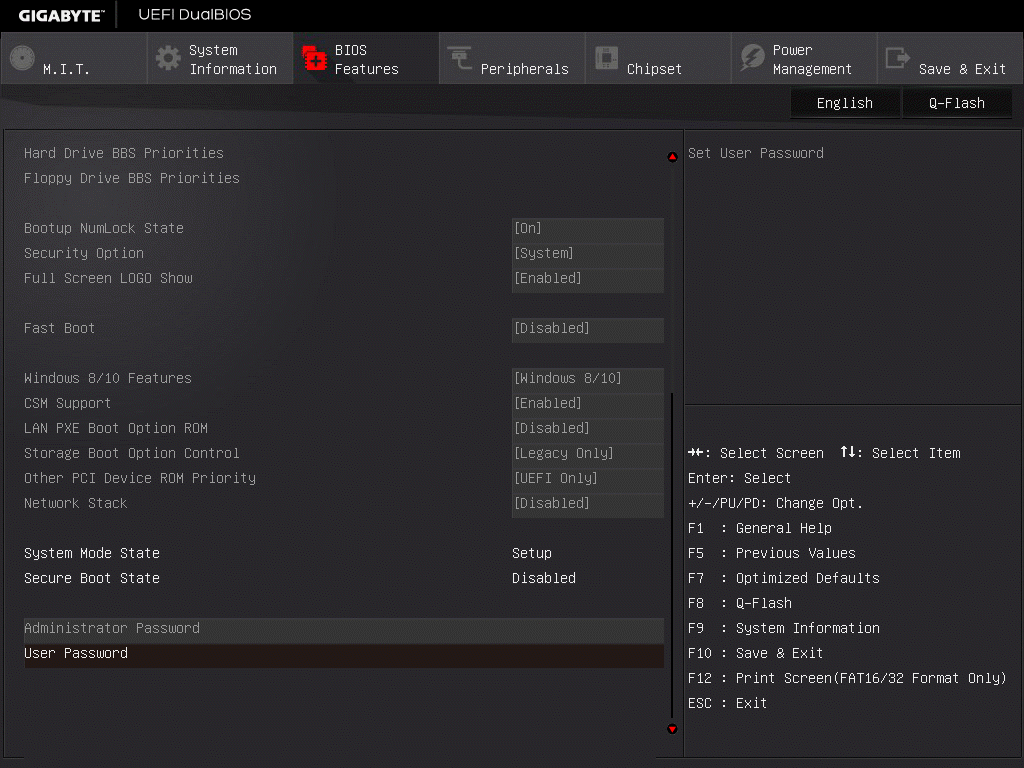The height and width of the screenshot is (768, 1024).
Task: Click the Secure Boot State label
Action: [x=92, y=579]
